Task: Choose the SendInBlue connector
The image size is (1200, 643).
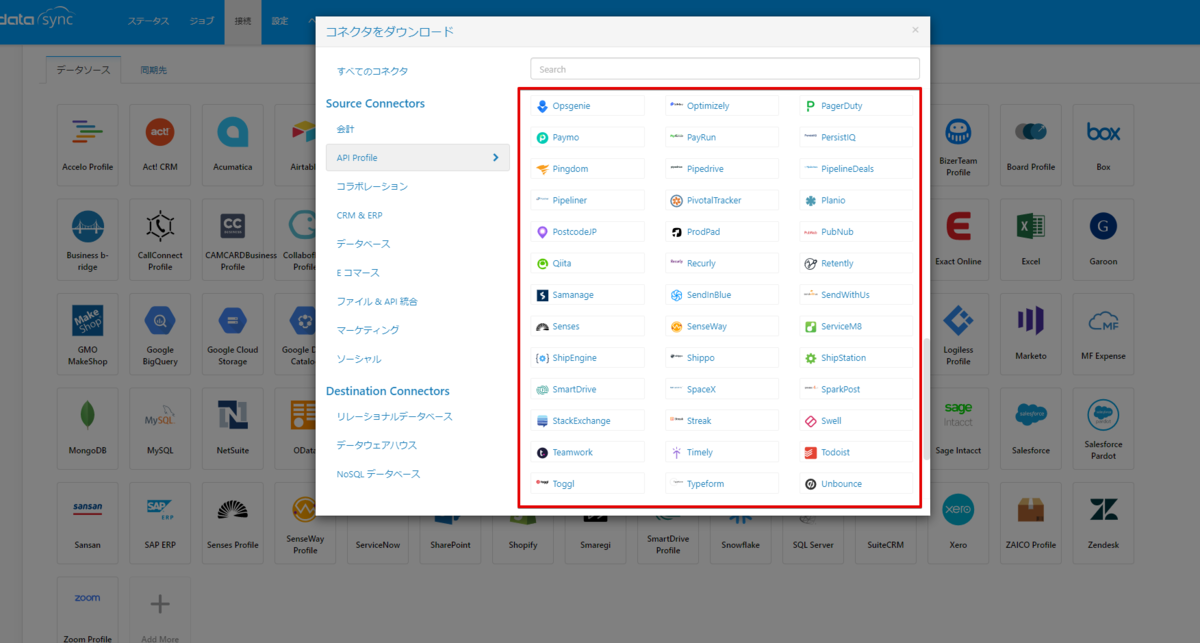Action: 721,295
